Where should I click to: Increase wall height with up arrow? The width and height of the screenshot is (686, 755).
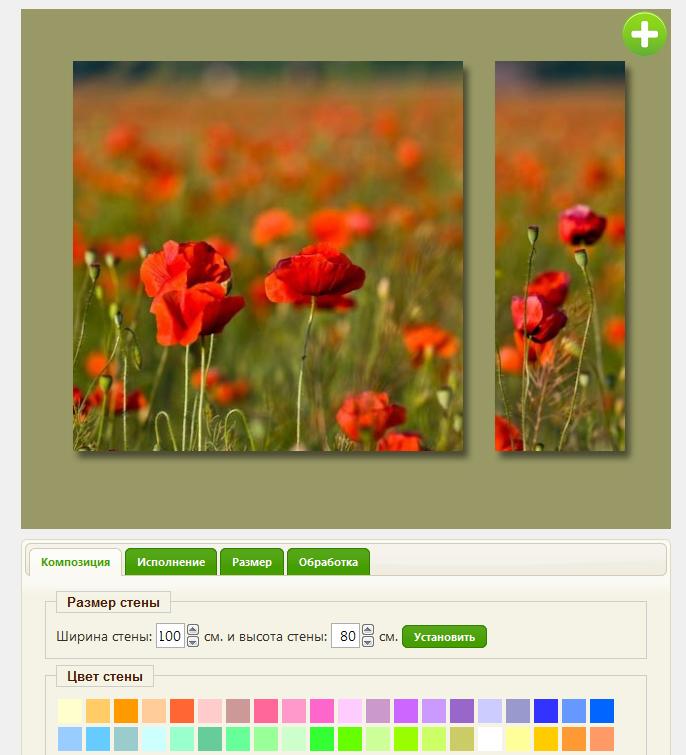[367, 631]
